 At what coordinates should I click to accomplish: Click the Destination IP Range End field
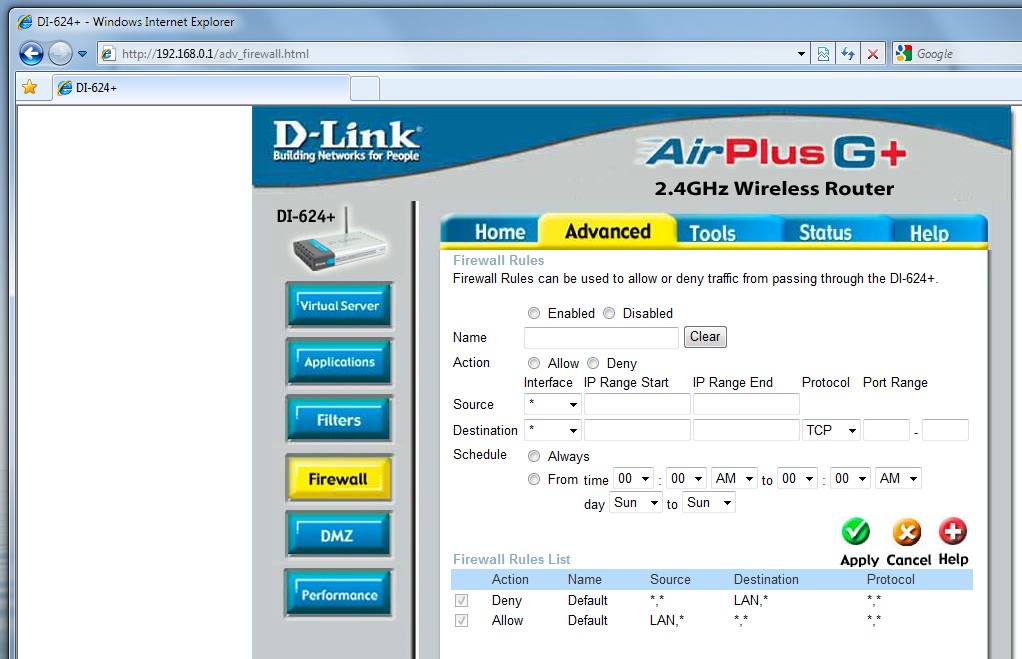(x=746, y=430)
